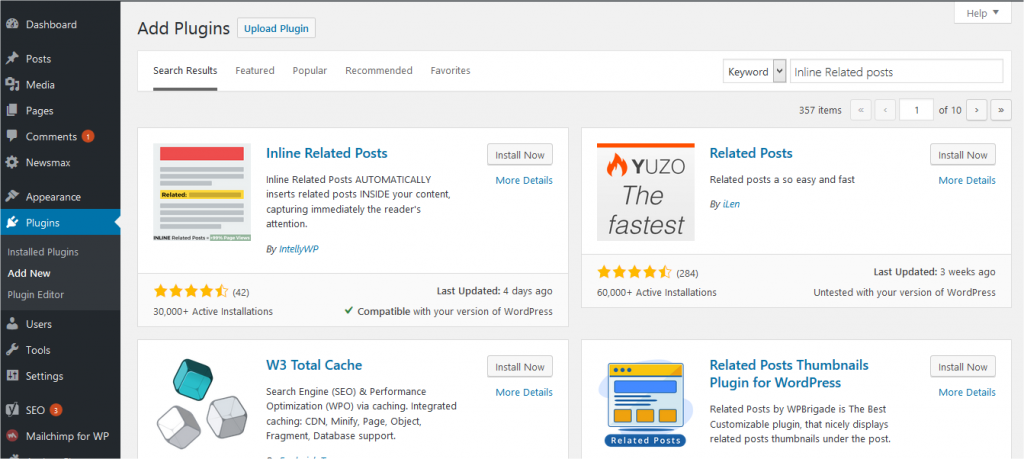Install the Inline Related Posts plugin
The image size is (1024, 459).
tap(520, 155)
